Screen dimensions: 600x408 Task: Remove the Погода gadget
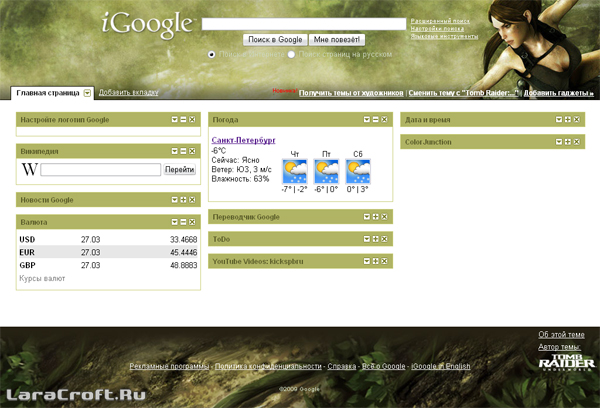[x=384, y=120]
